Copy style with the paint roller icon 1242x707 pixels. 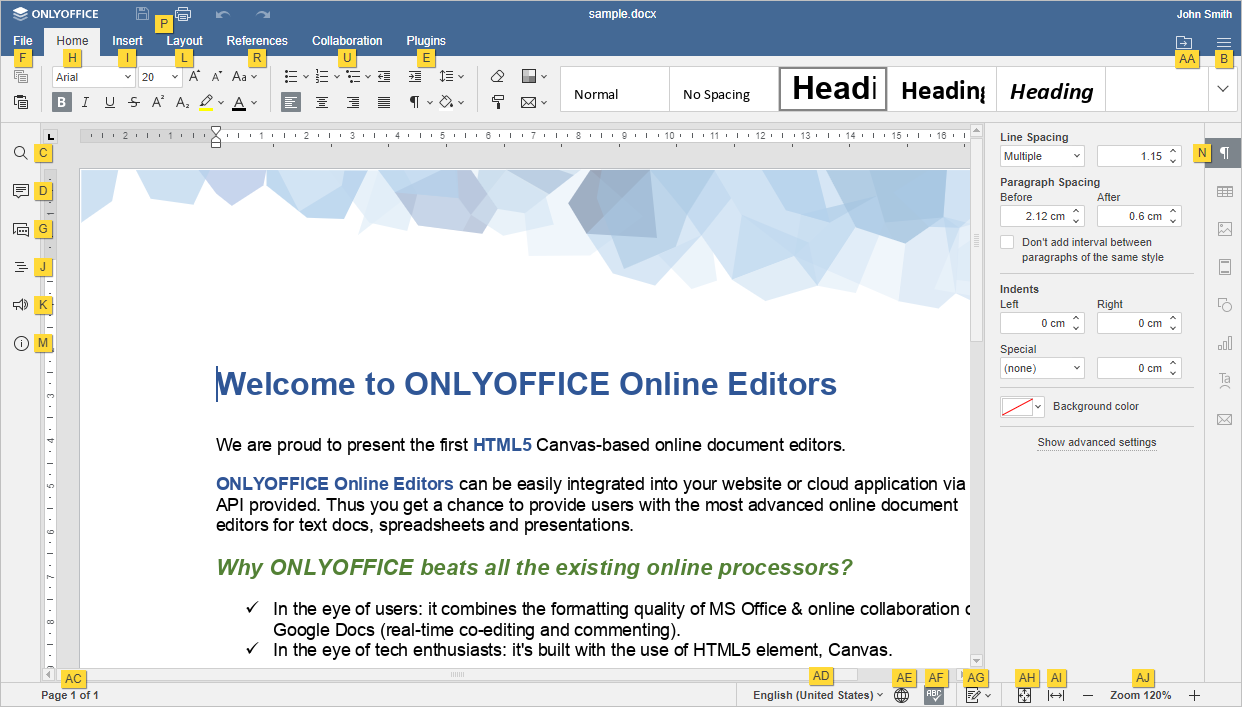point(498,101)
